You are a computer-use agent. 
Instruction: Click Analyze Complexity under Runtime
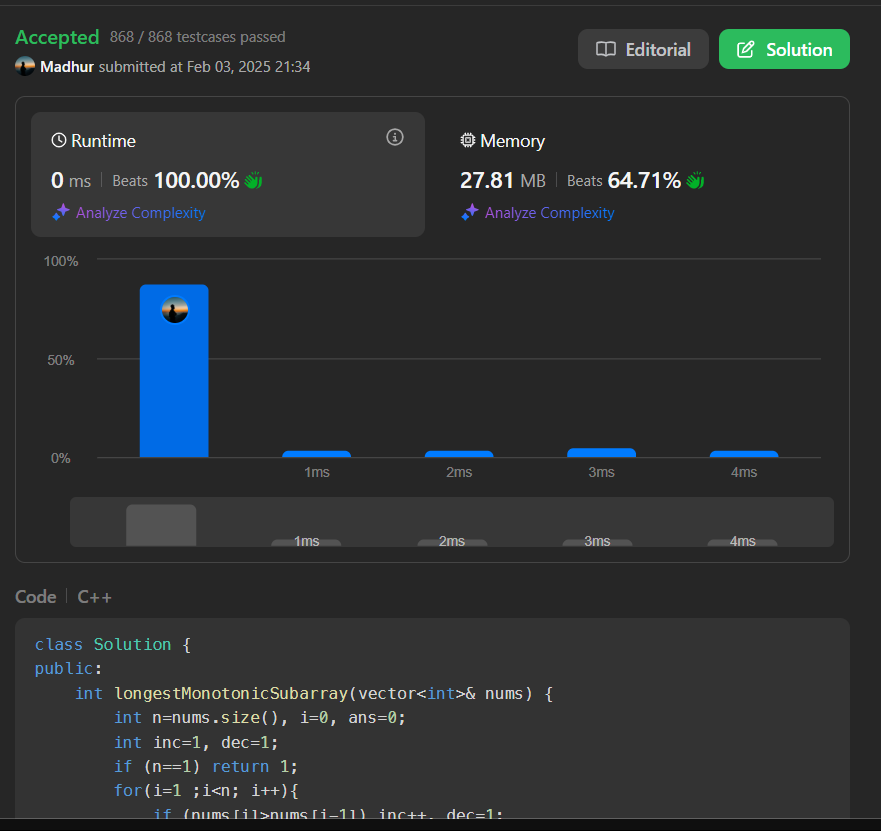pyautogui.click(x=140, y=213)
